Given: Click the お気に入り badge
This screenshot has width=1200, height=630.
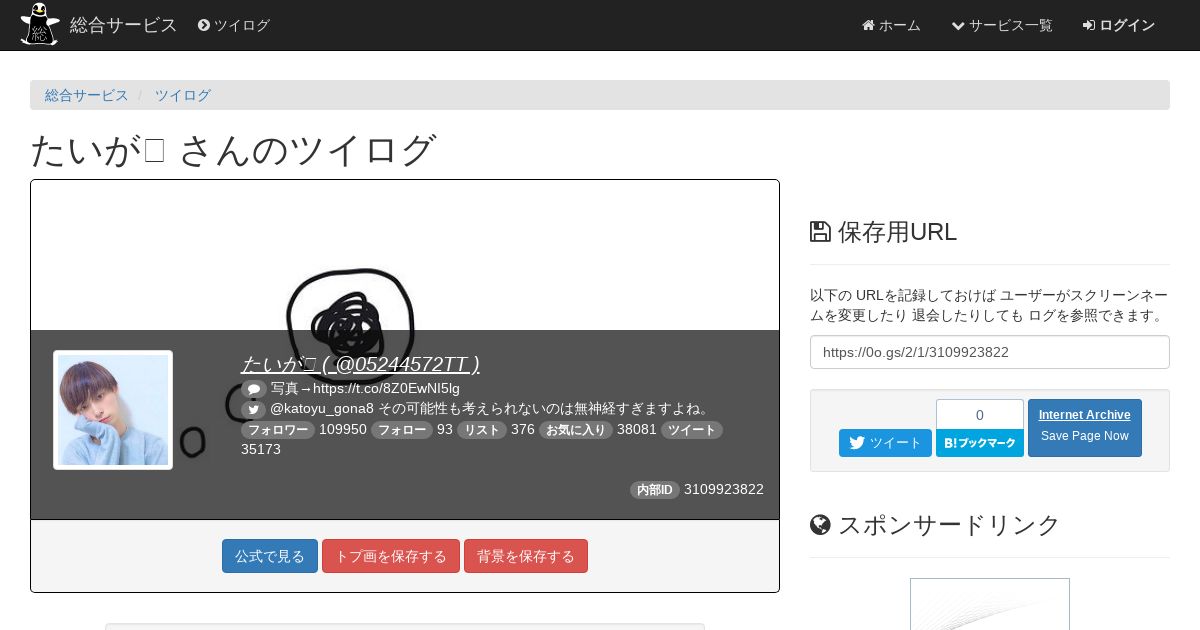Looking at the screenshot, I should pyautogui.click(x=576, y=430).
